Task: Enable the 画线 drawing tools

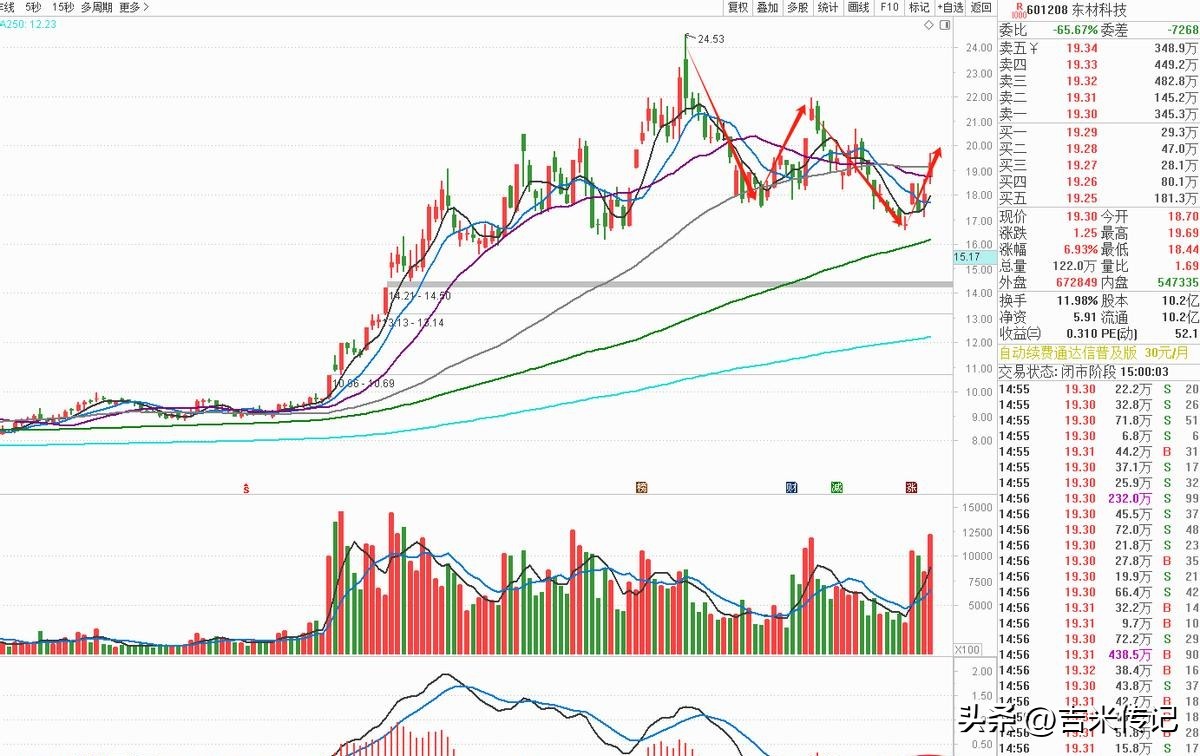Action: [858, 7]
